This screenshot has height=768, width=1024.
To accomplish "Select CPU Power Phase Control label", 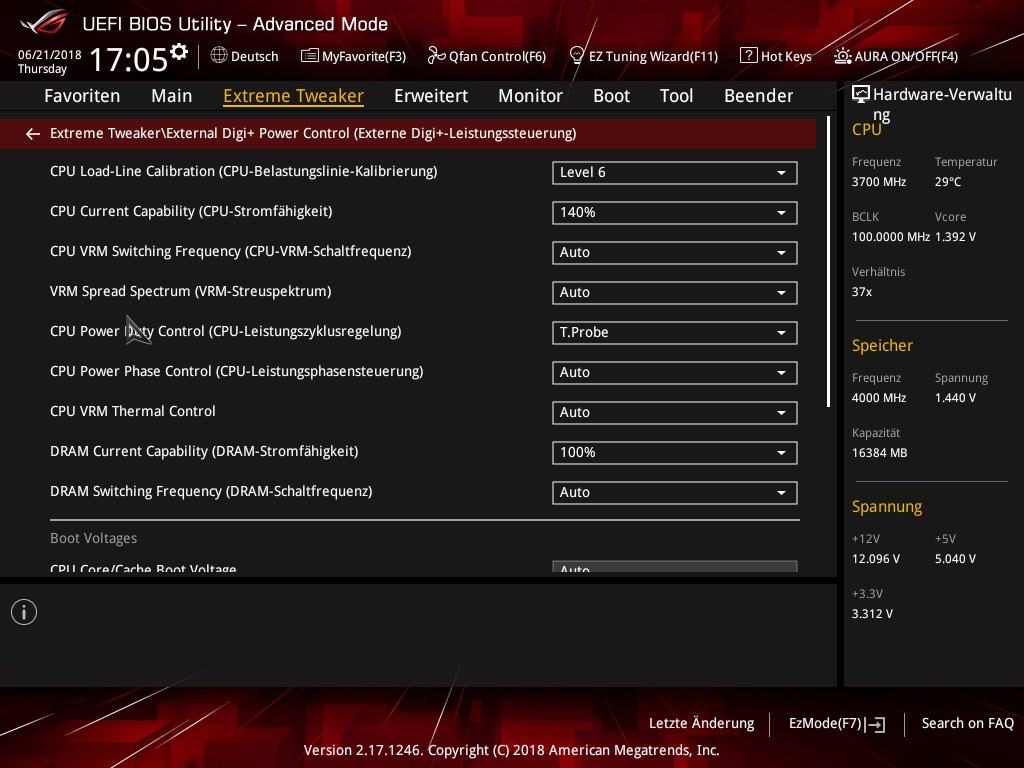I will [x=236, y=371].
